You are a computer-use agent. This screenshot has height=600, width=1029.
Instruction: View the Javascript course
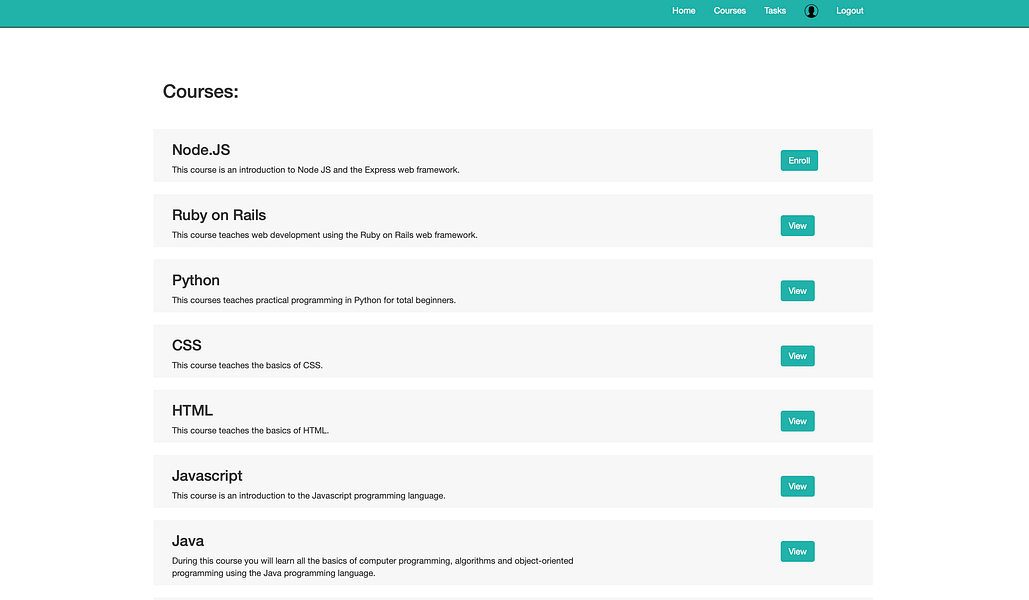point(797,486)
